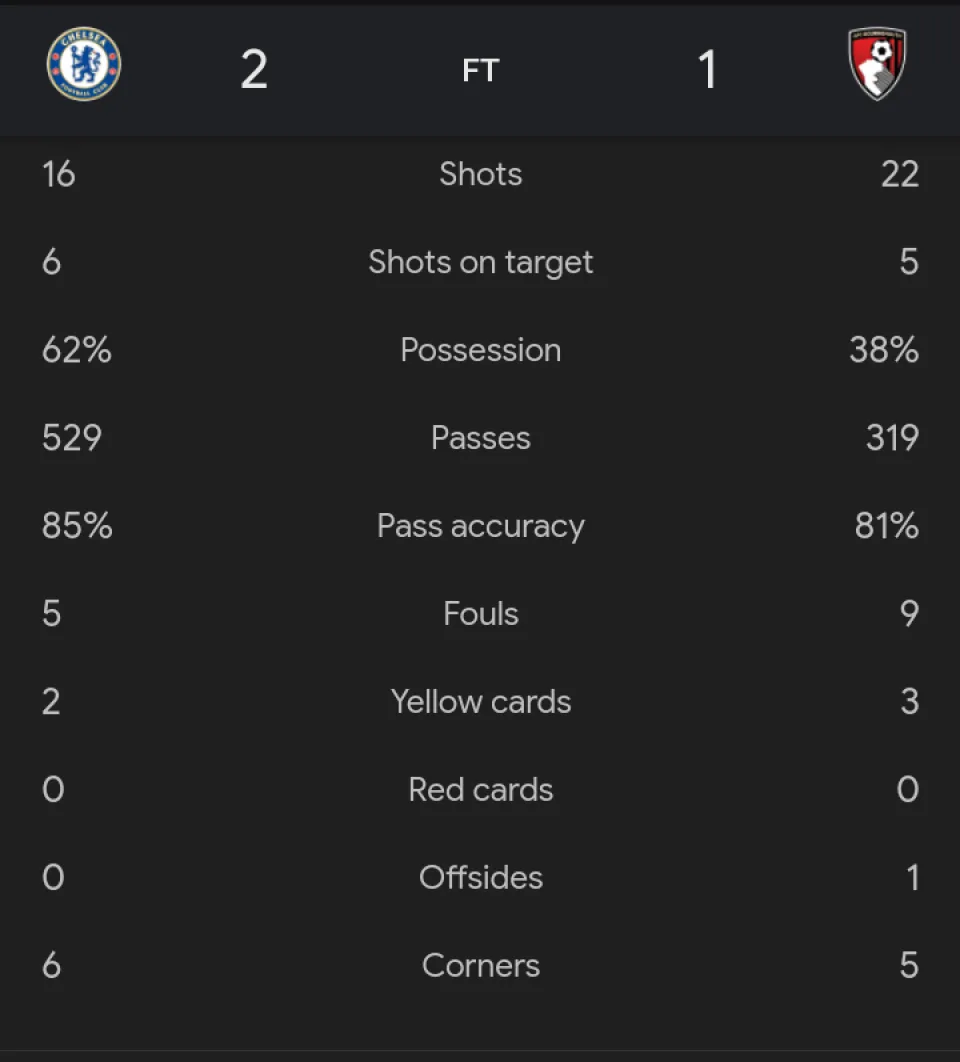Select the Yellow cards label

480,702
